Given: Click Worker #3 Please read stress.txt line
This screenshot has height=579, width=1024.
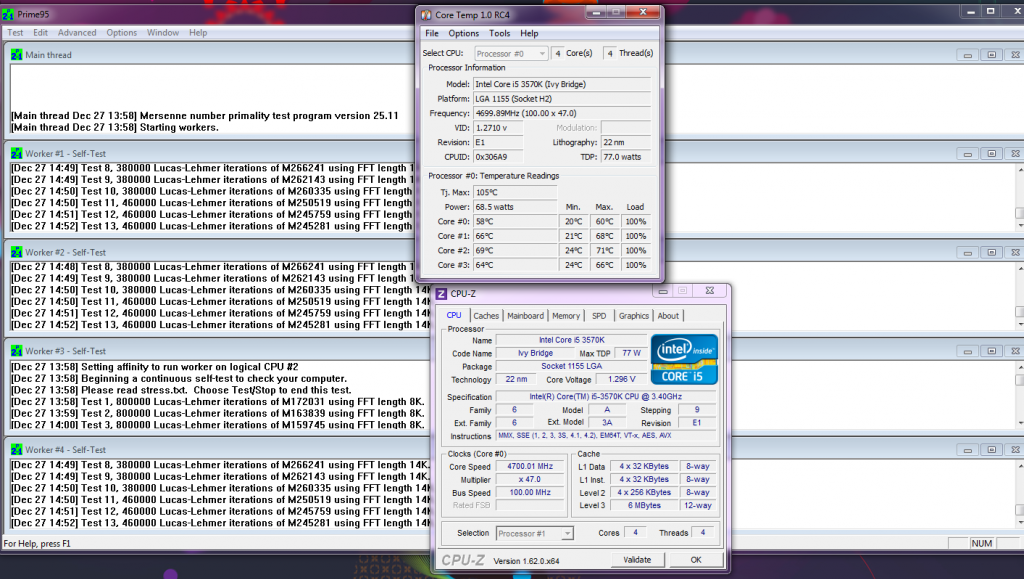Looking at the screenshot, I should coord(181,390).
